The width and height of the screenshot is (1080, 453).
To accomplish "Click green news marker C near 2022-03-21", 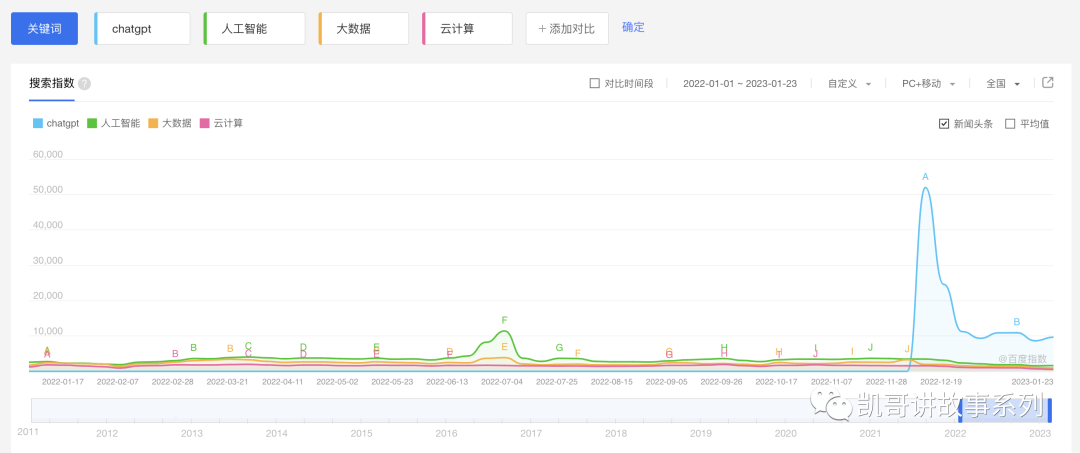I will tap(248, 346).
